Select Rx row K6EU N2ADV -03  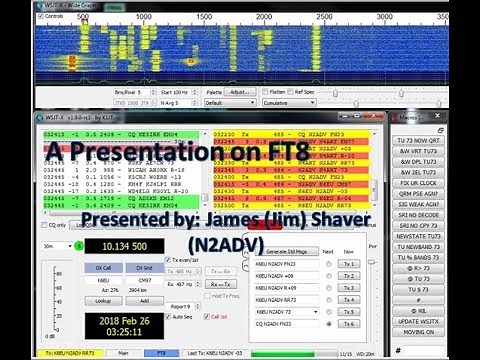[x=291, y=191]
